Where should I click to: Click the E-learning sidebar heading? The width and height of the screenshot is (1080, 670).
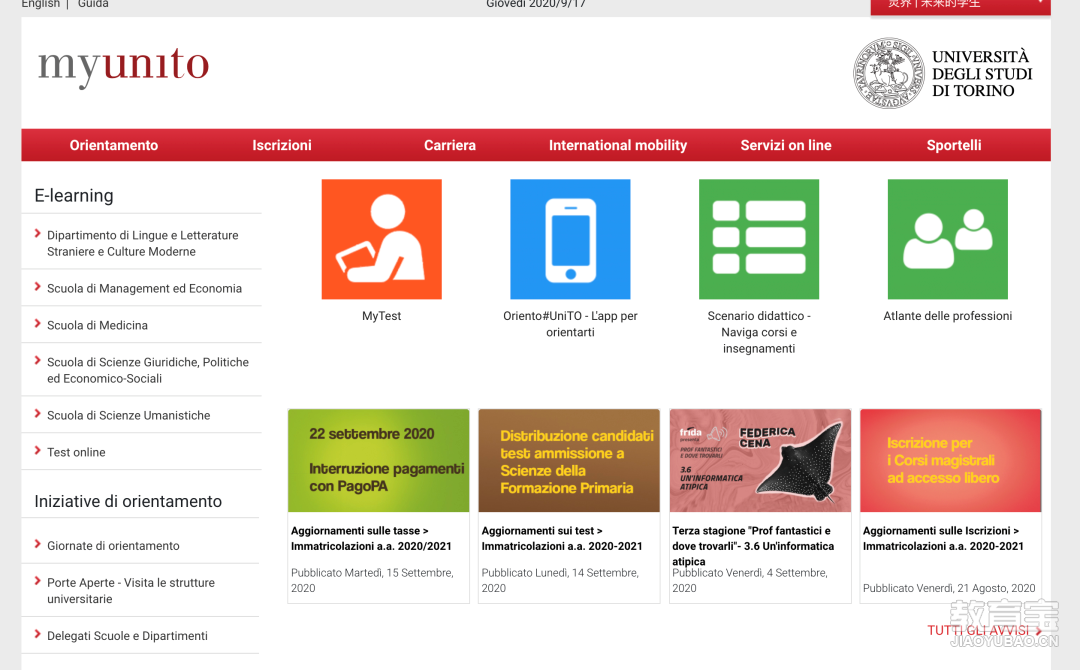coord(74,196)
